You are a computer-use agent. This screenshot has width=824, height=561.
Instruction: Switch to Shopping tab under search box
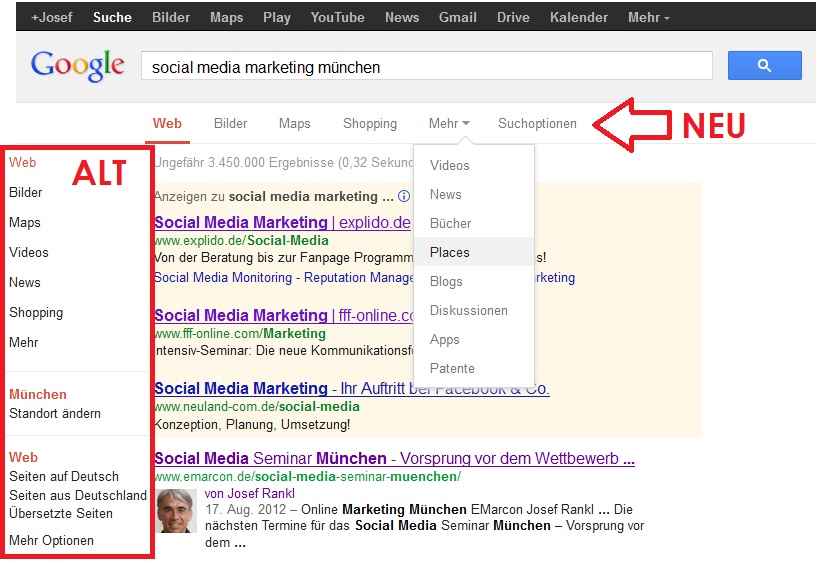click(370, 123)
